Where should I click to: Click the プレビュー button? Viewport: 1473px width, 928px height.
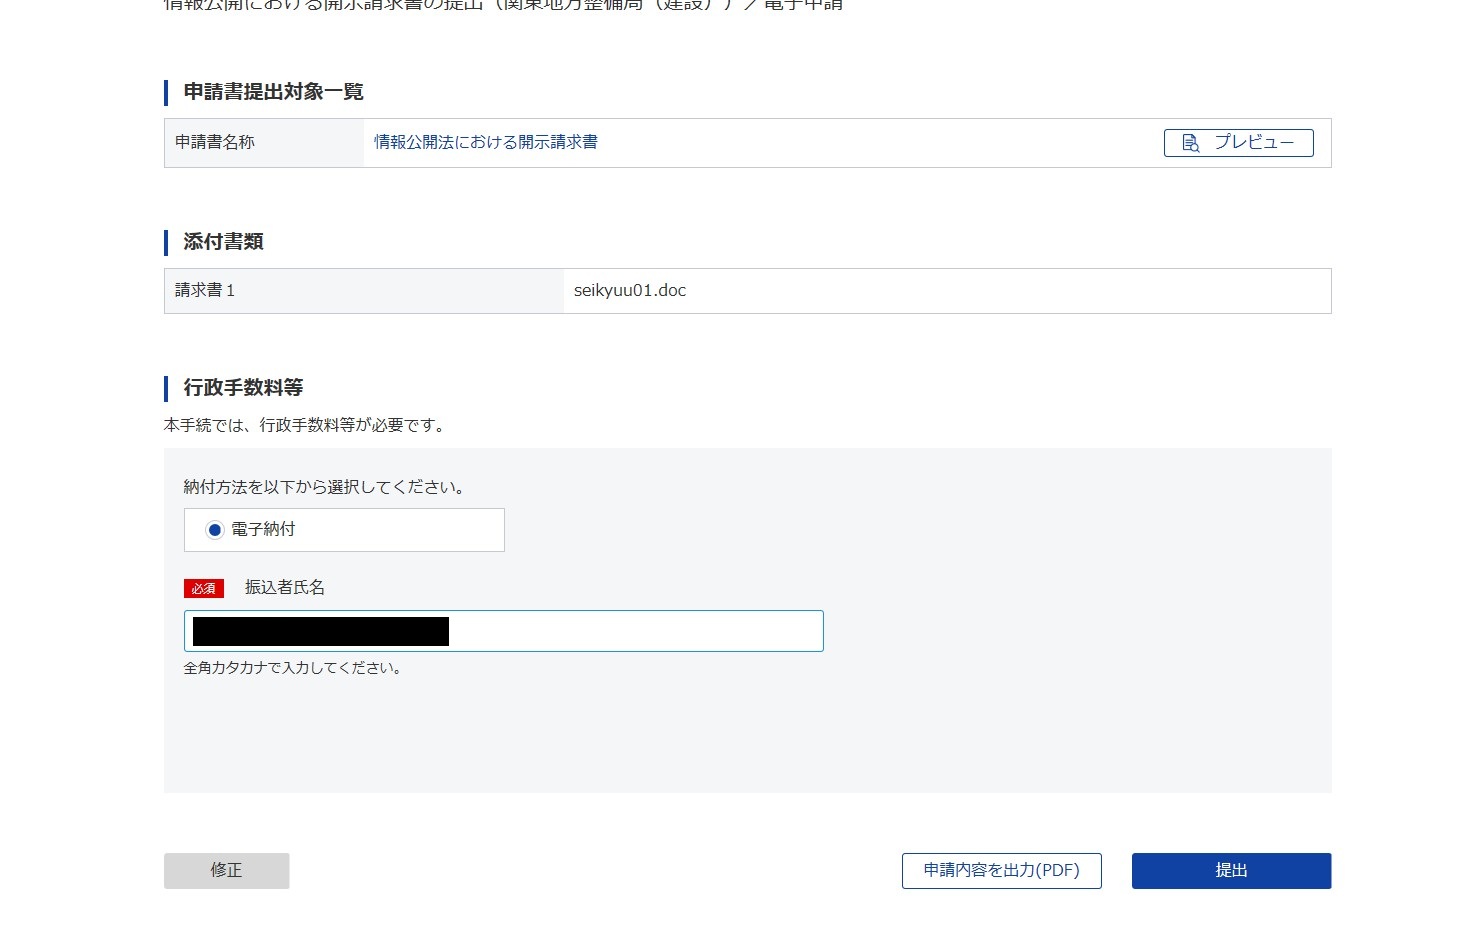[x=1238, y=143]
